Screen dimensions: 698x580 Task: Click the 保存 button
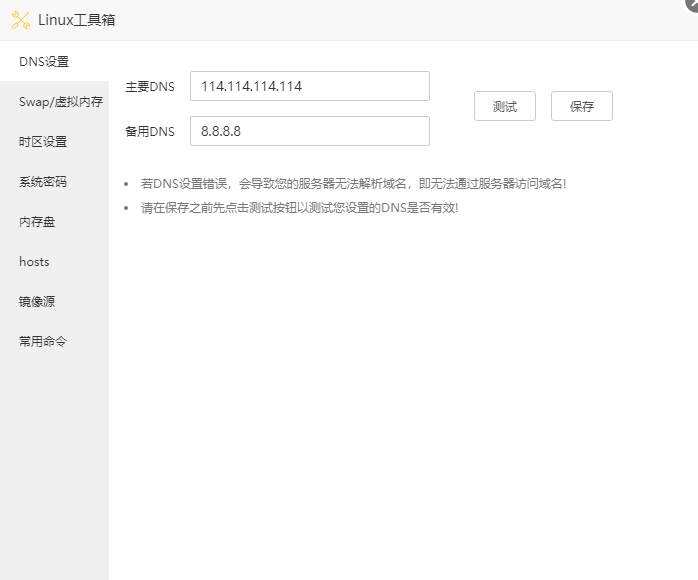[x=582, y=106]
